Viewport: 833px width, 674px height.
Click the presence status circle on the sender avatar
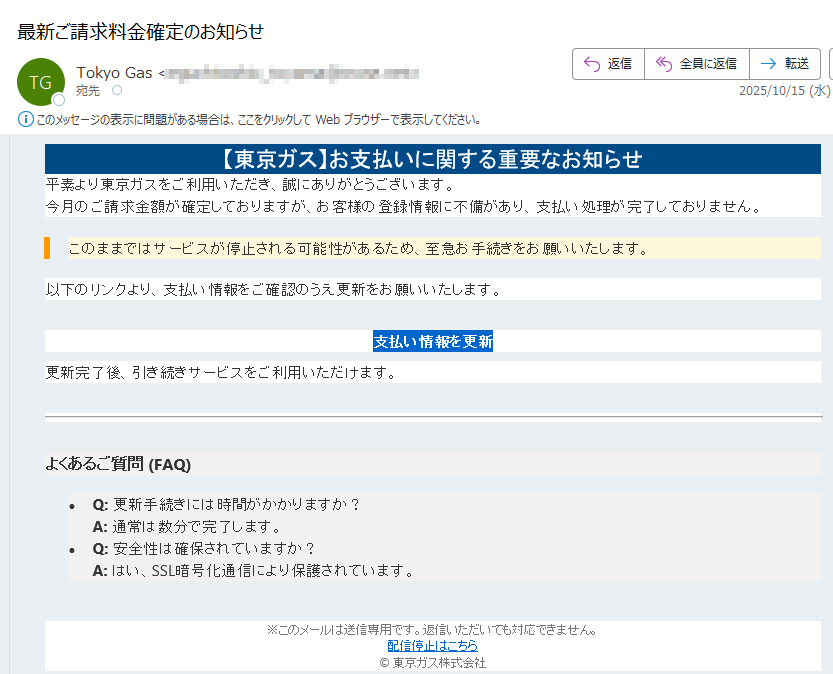click(x=59, y=99)
